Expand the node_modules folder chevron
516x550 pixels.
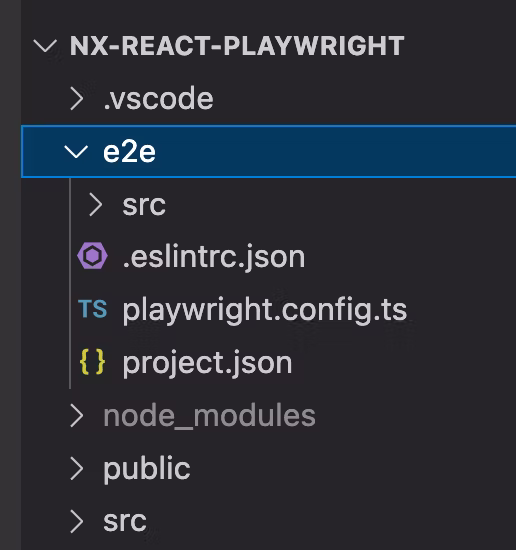pyautogui.click(x=77, y=415)
